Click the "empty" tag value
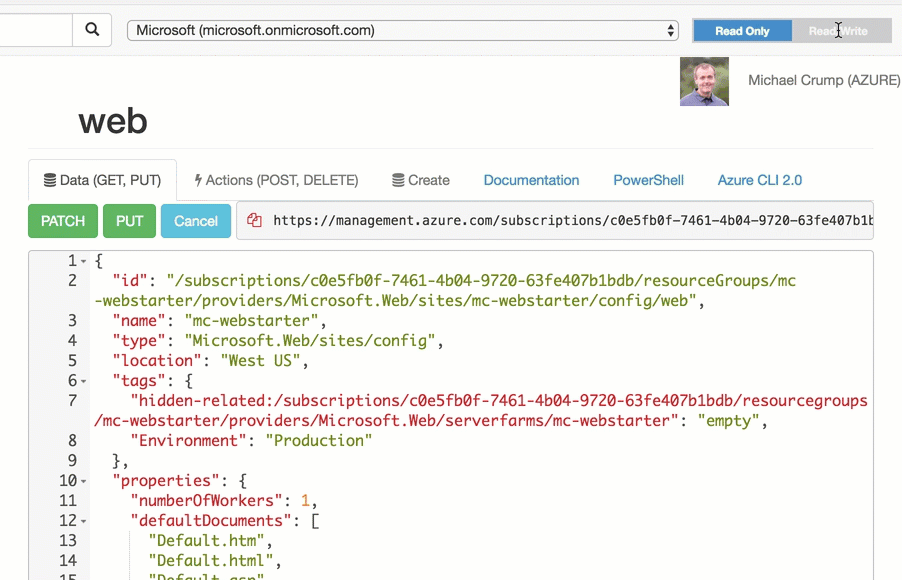This screenshot has width=902, height=580. [x=728, y=421]
